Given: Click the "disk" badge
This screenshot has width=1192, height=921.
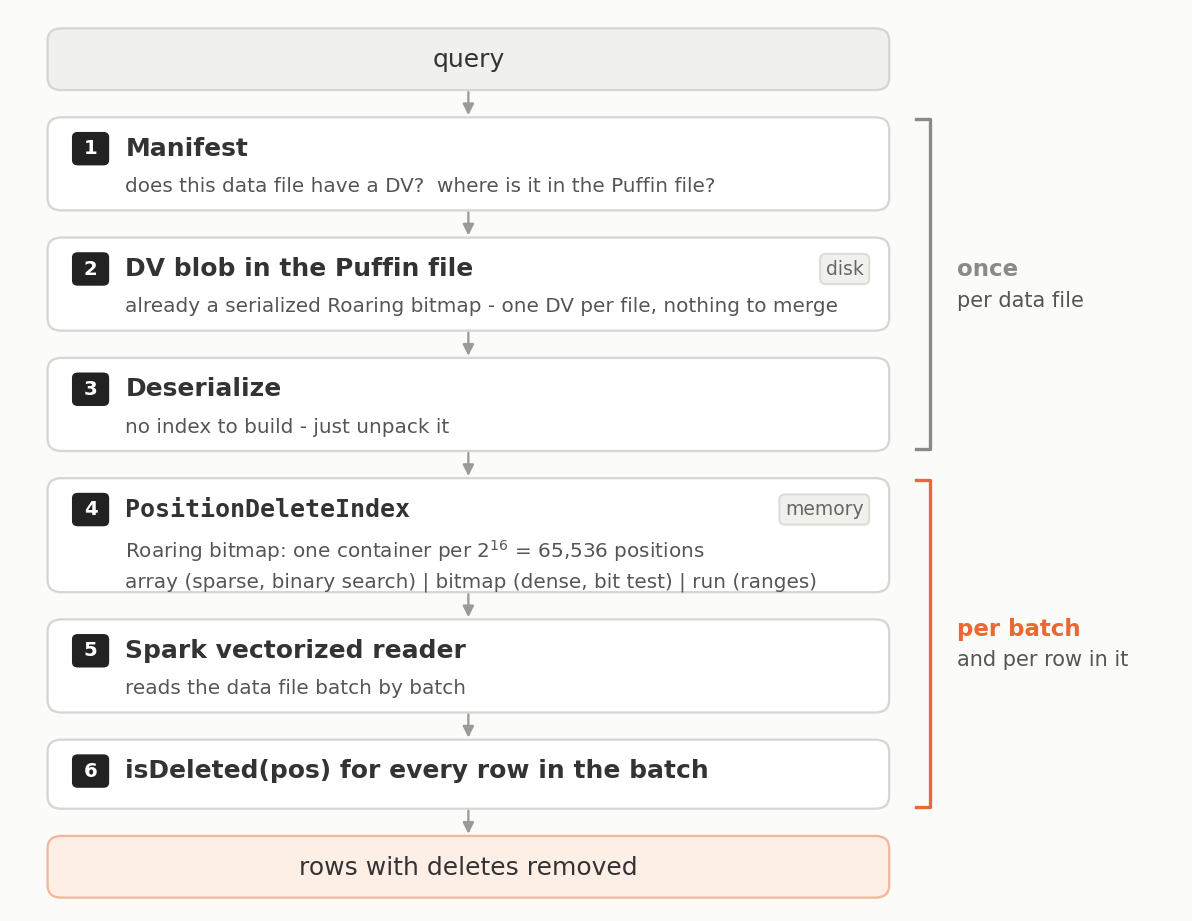Looking at the screenshot, I should click(845, 269).
